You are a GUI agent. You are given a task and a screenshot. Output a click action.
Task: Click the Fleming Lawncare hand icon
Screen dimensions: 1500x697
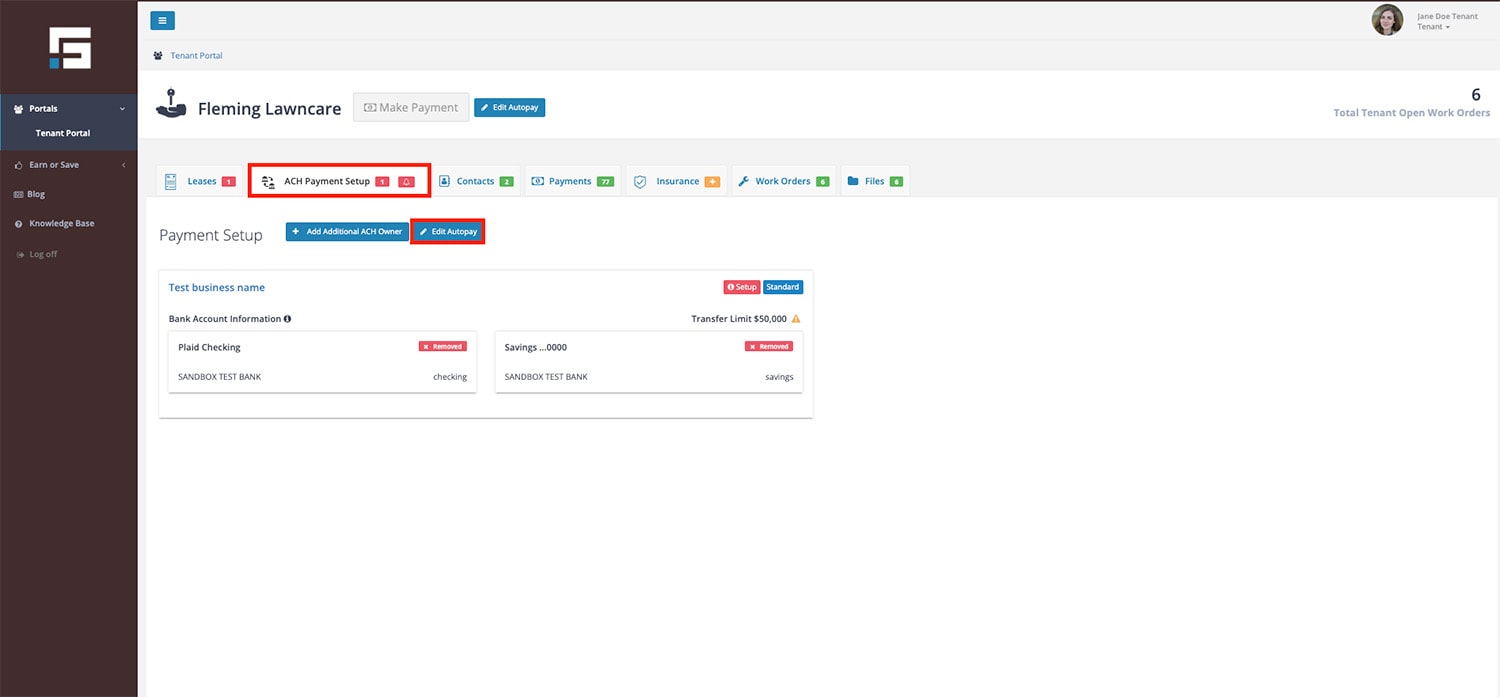[171, 106]
